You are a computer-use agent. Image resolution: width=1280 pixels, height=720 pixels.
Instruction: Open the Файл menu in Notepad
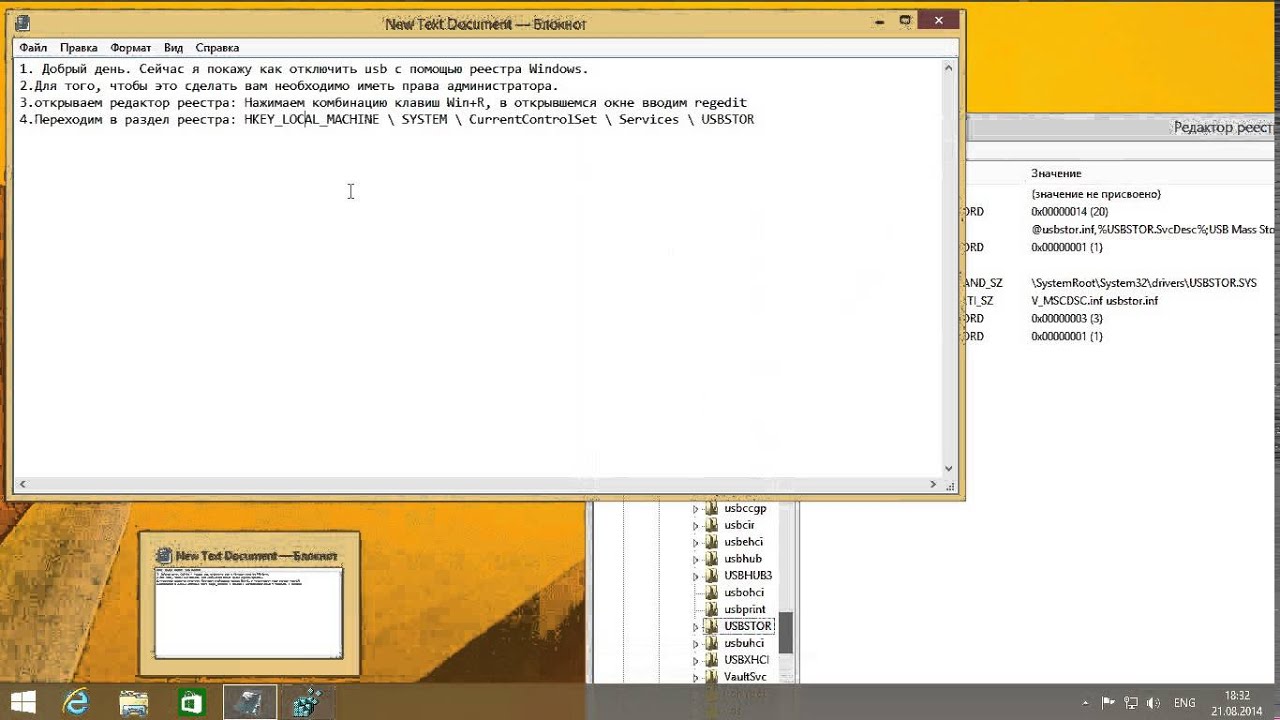[x=33, y=48]
